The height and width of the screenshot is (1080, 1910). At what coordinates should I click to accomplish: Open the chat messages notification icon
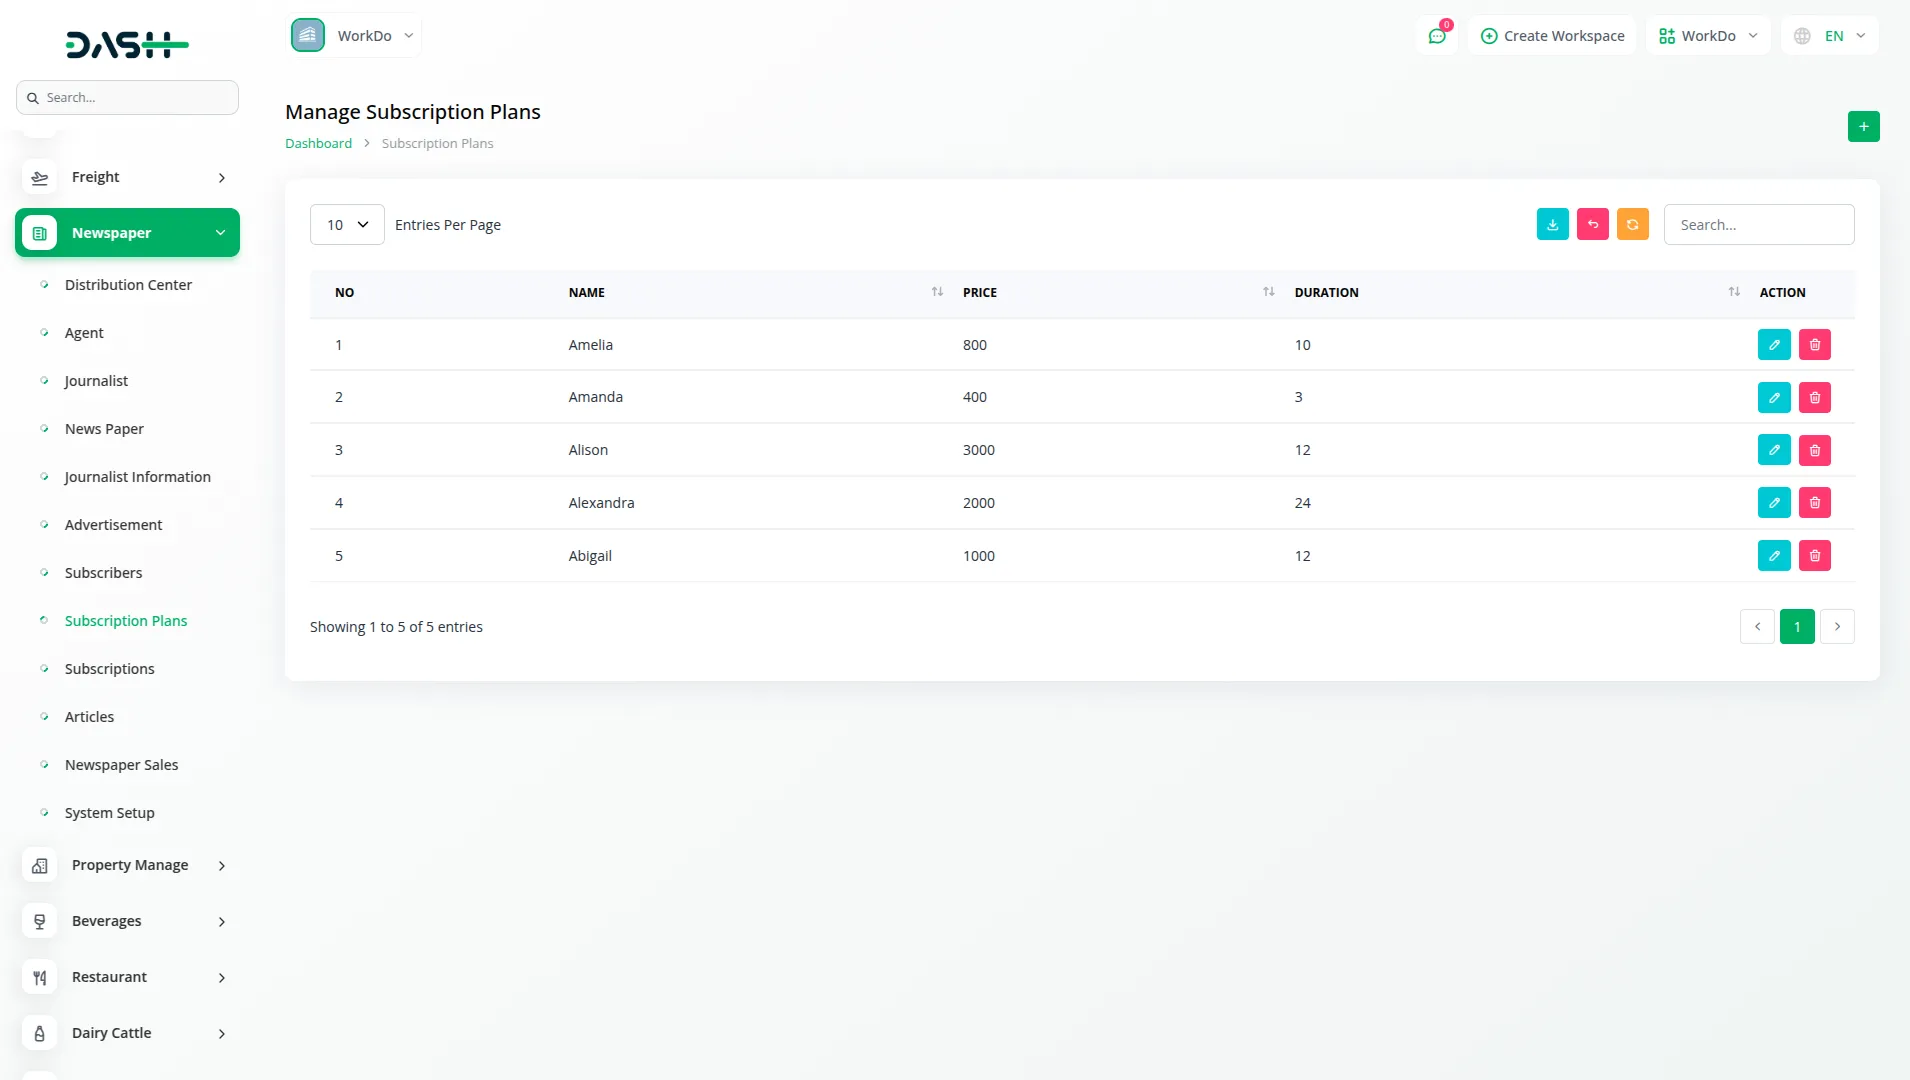click(x=1437, y=36)
